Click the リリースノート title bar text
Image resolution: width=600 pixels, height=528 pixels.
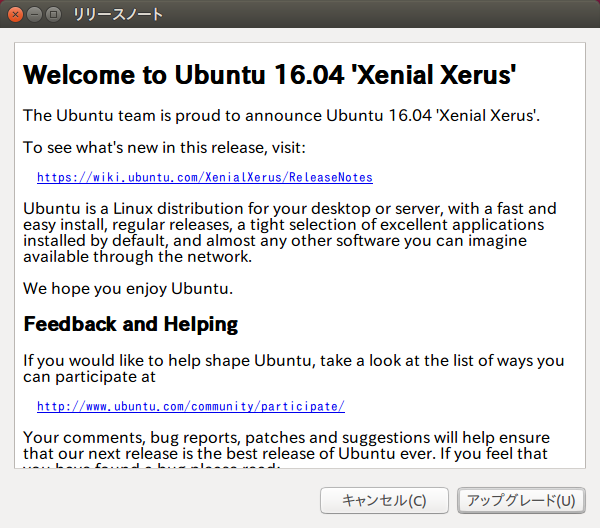point(118,15)
